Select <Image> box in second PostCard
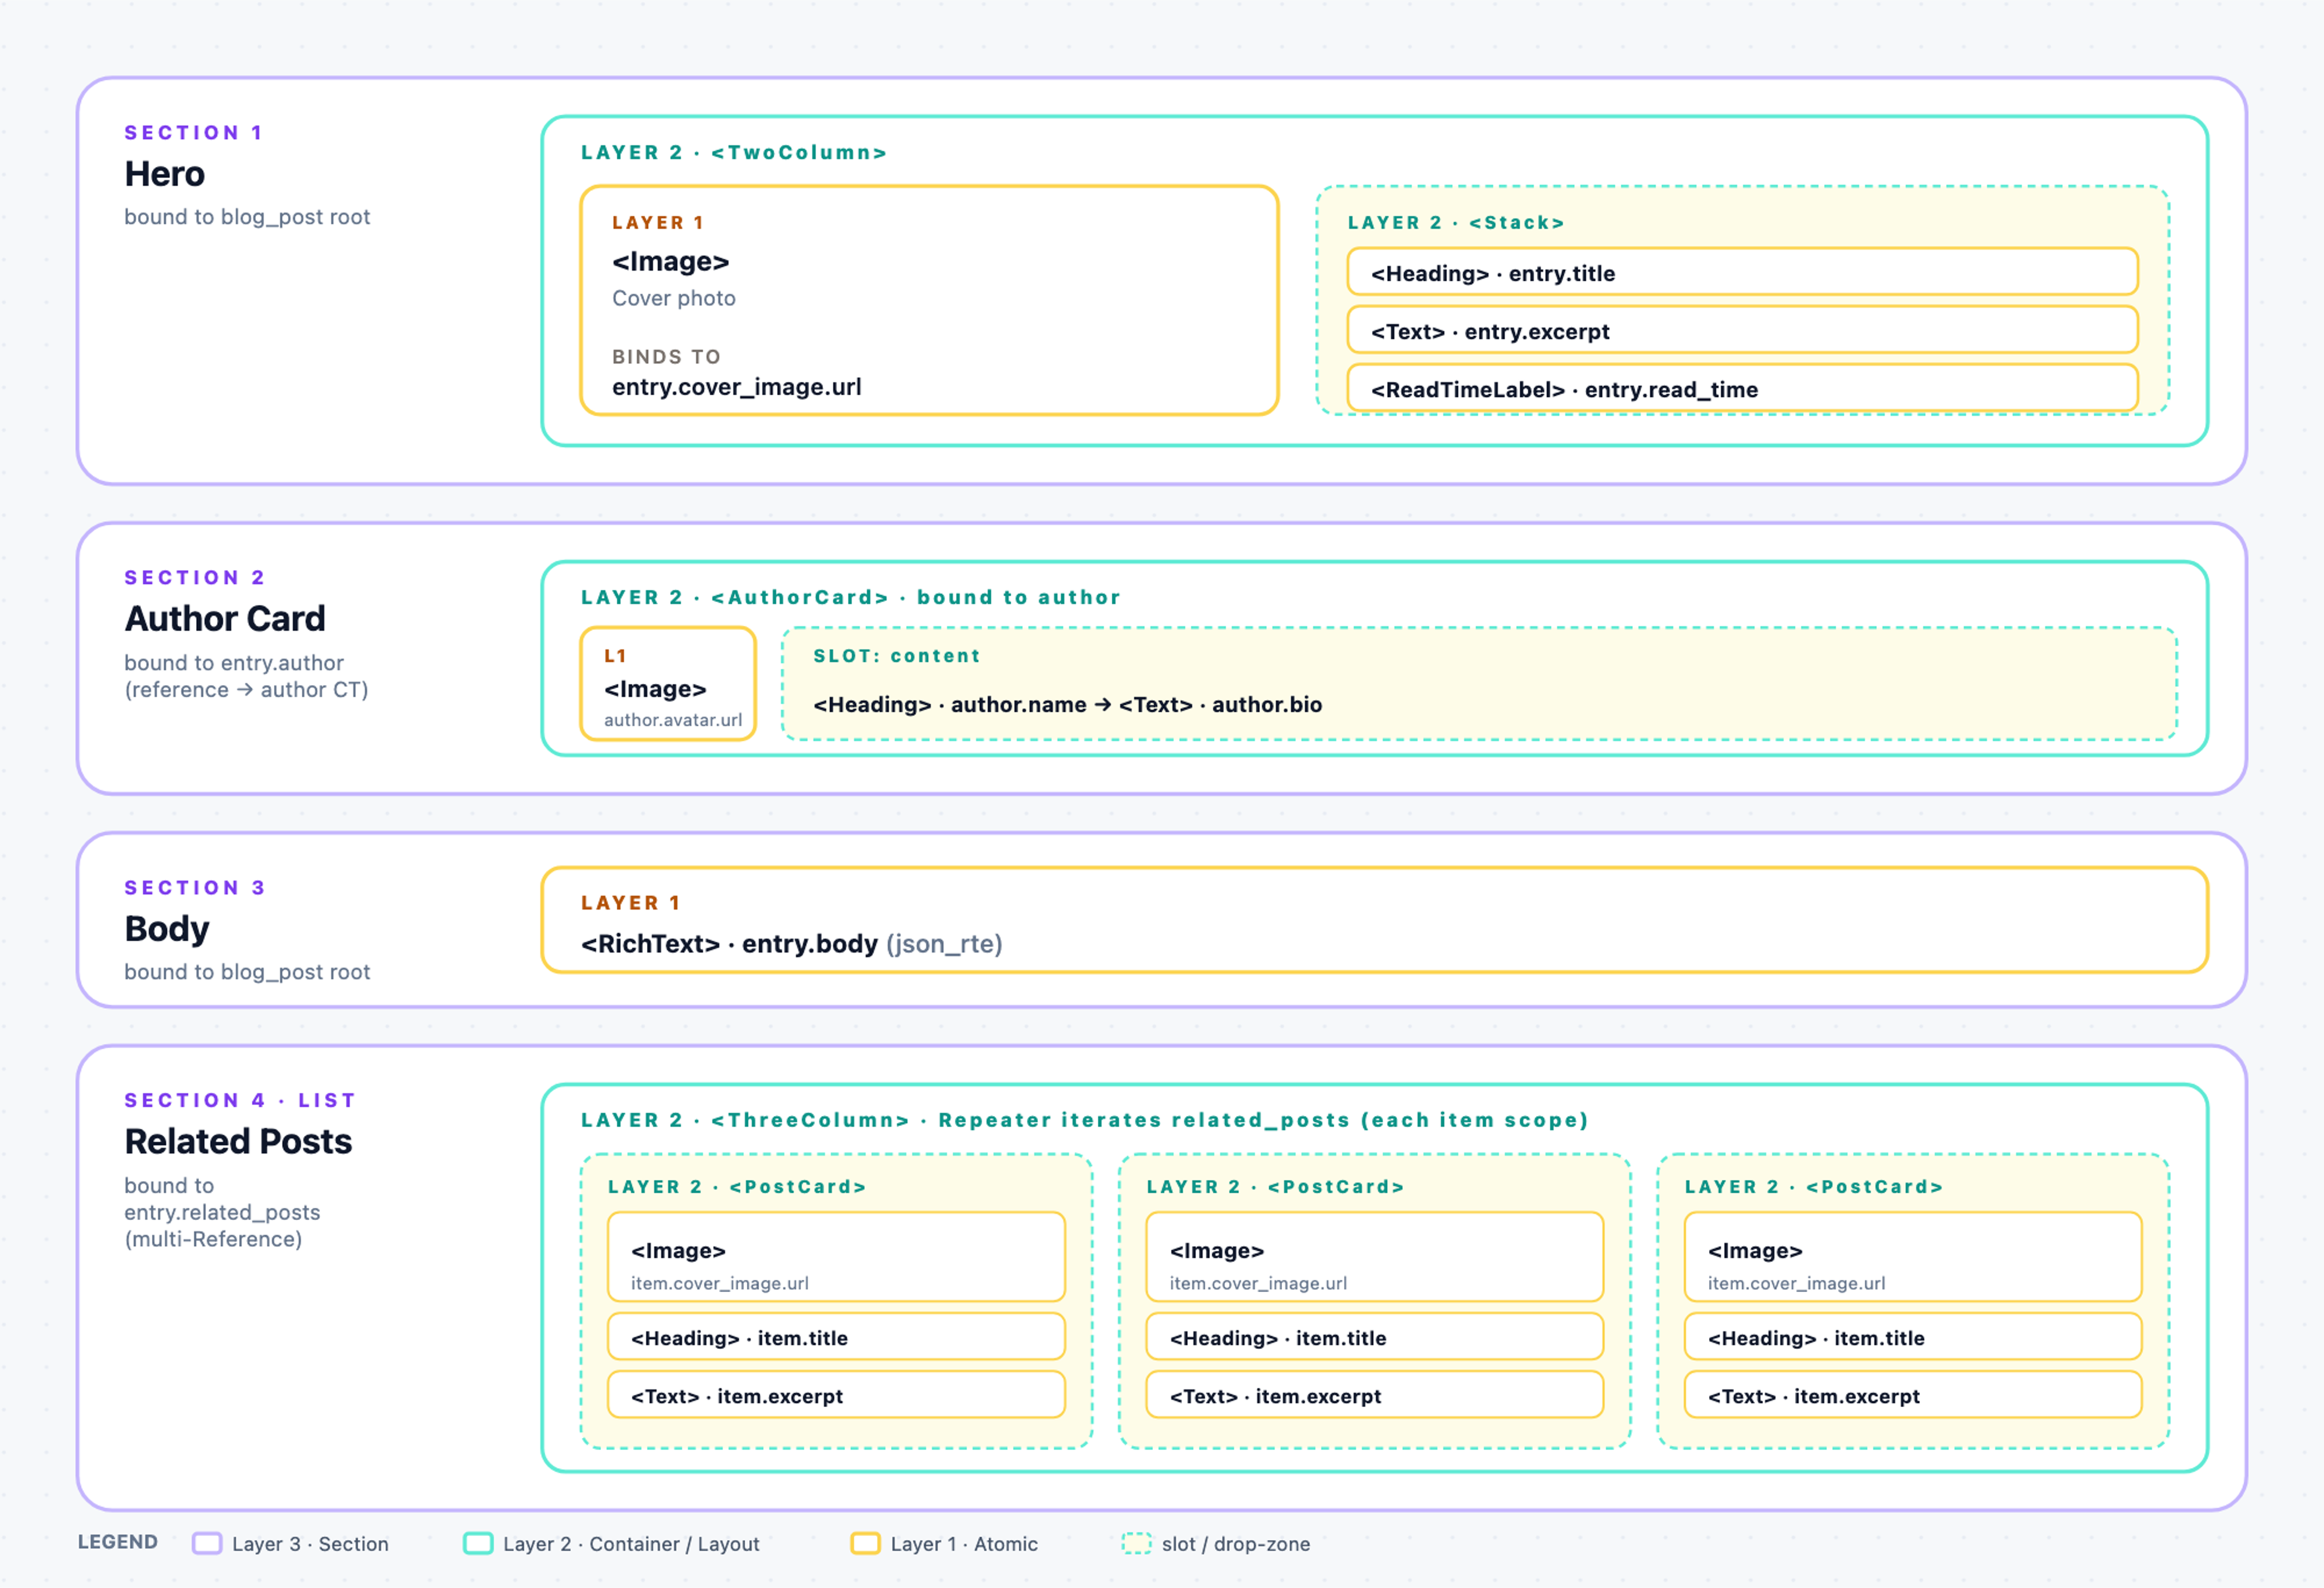 [1374, 1257]
